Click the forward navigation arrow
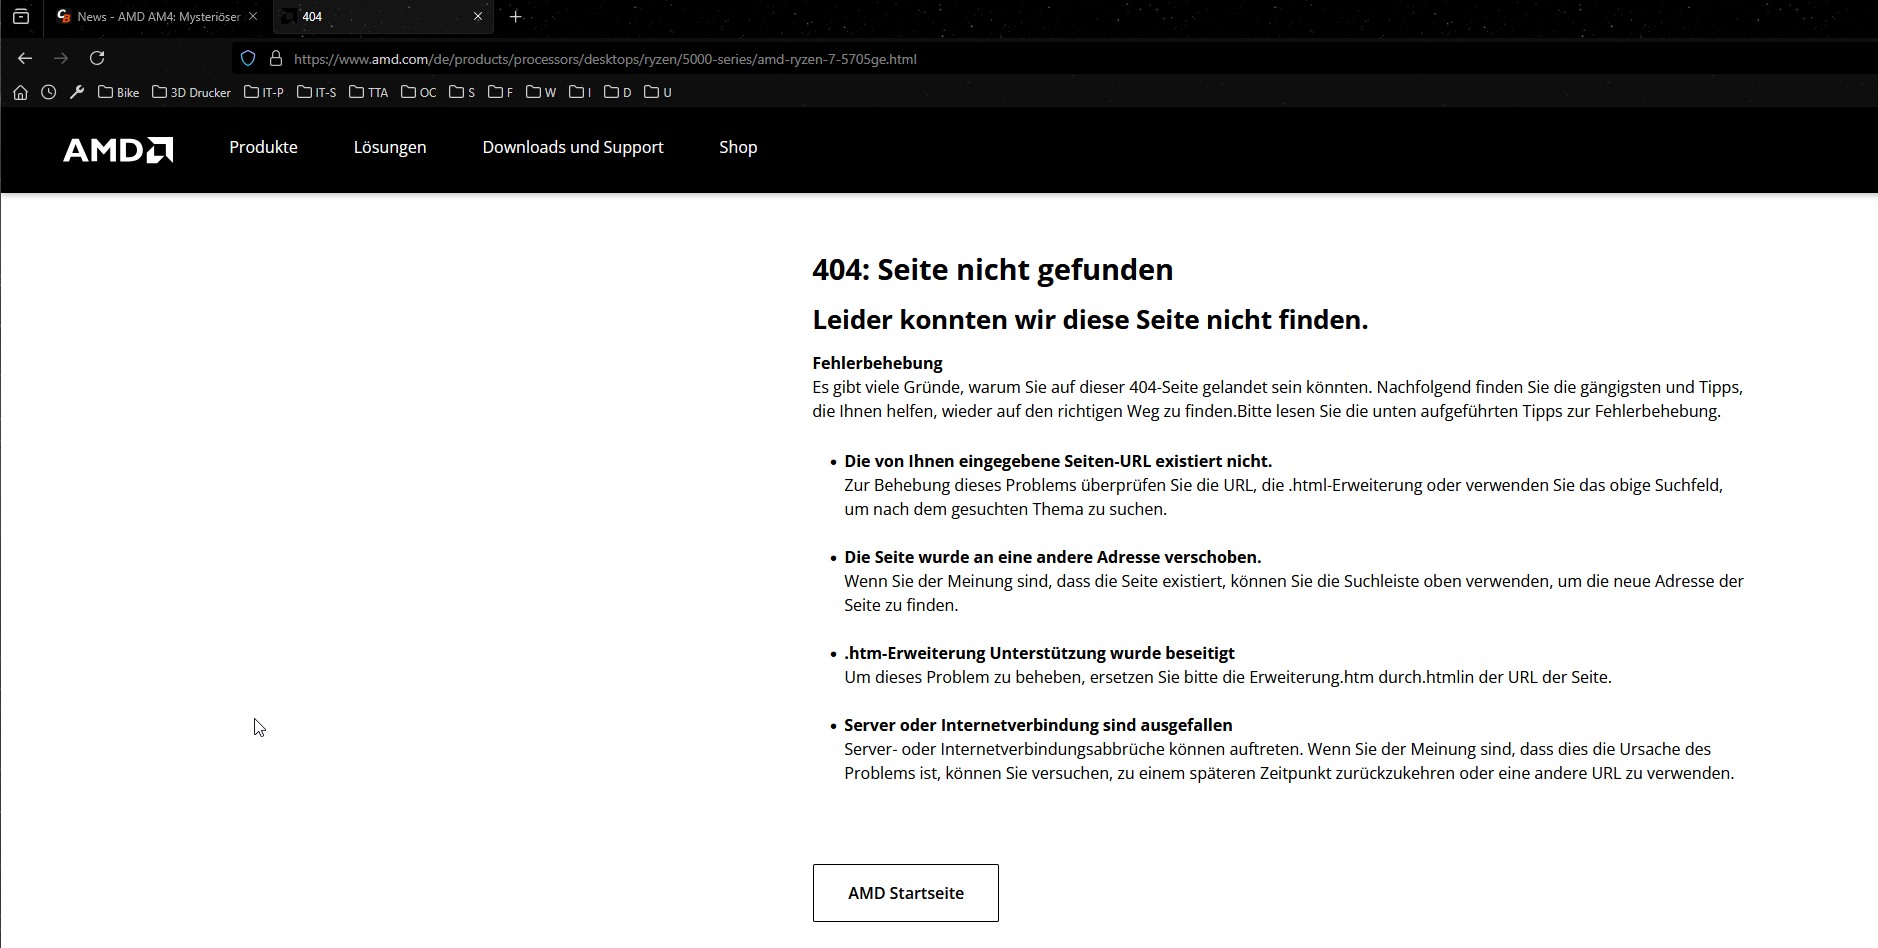 pyautogui.click(x=61, y=58)
